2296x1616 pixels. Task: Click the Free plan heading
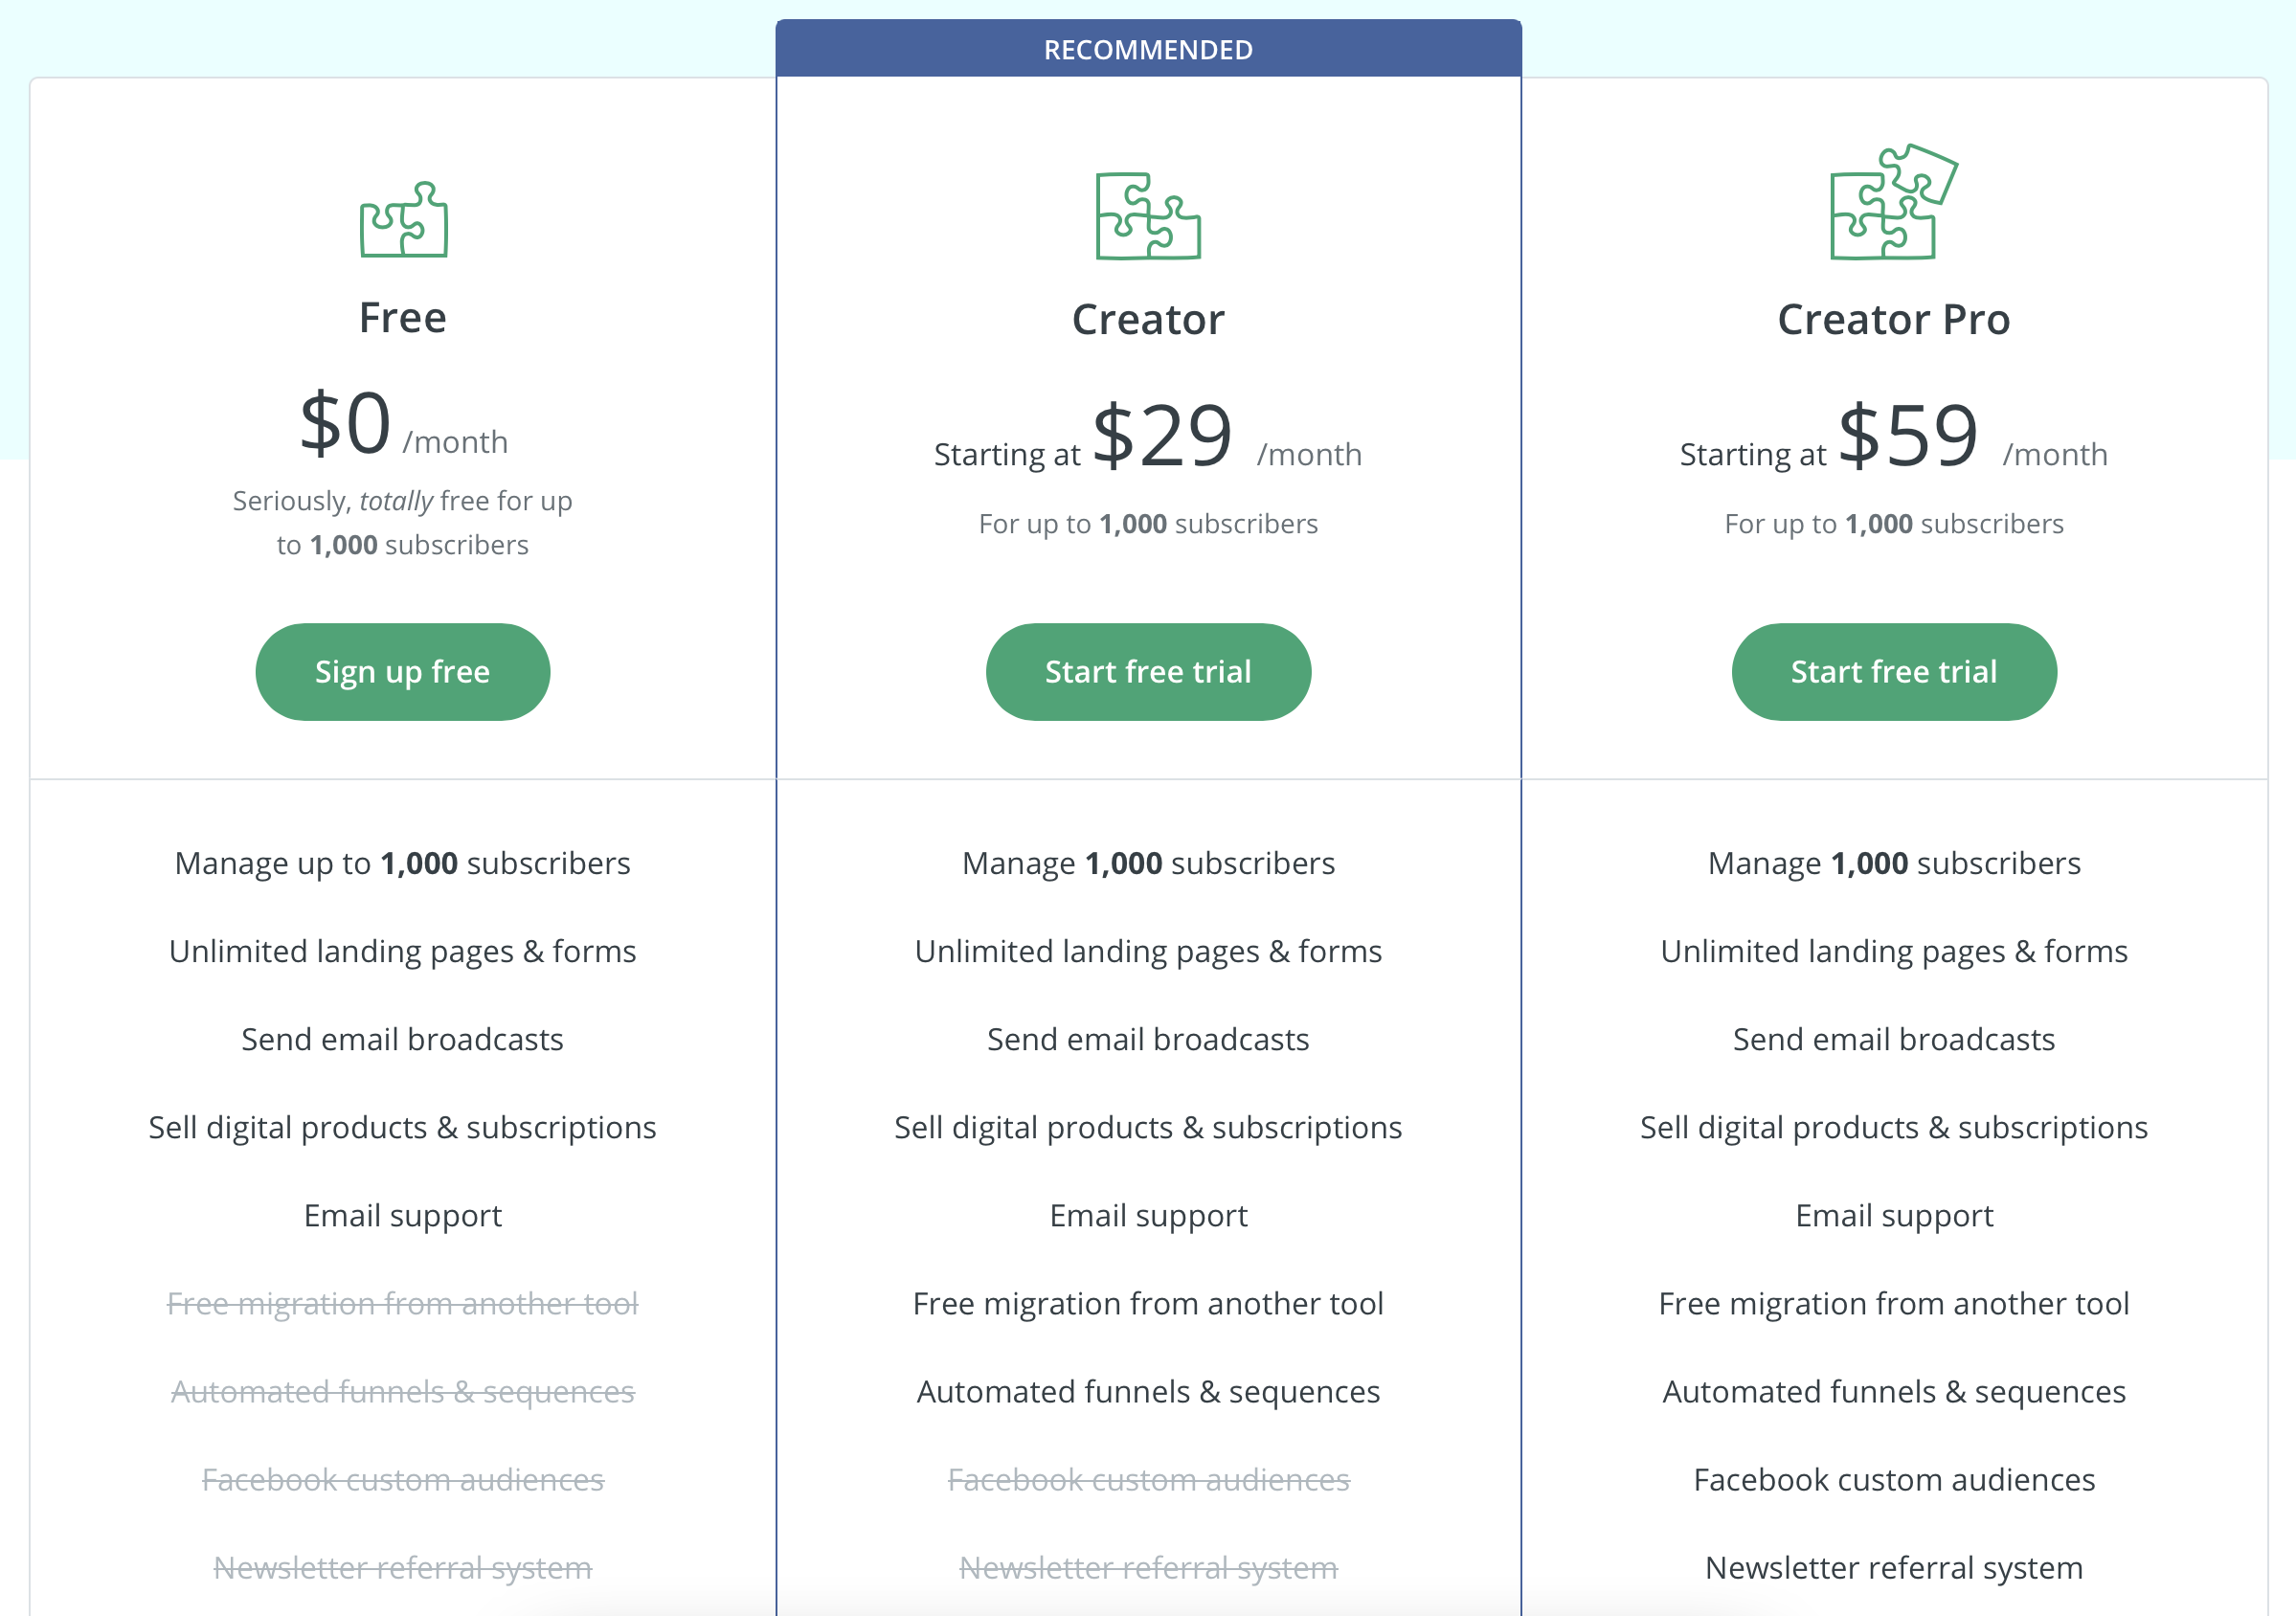[403, 317]
